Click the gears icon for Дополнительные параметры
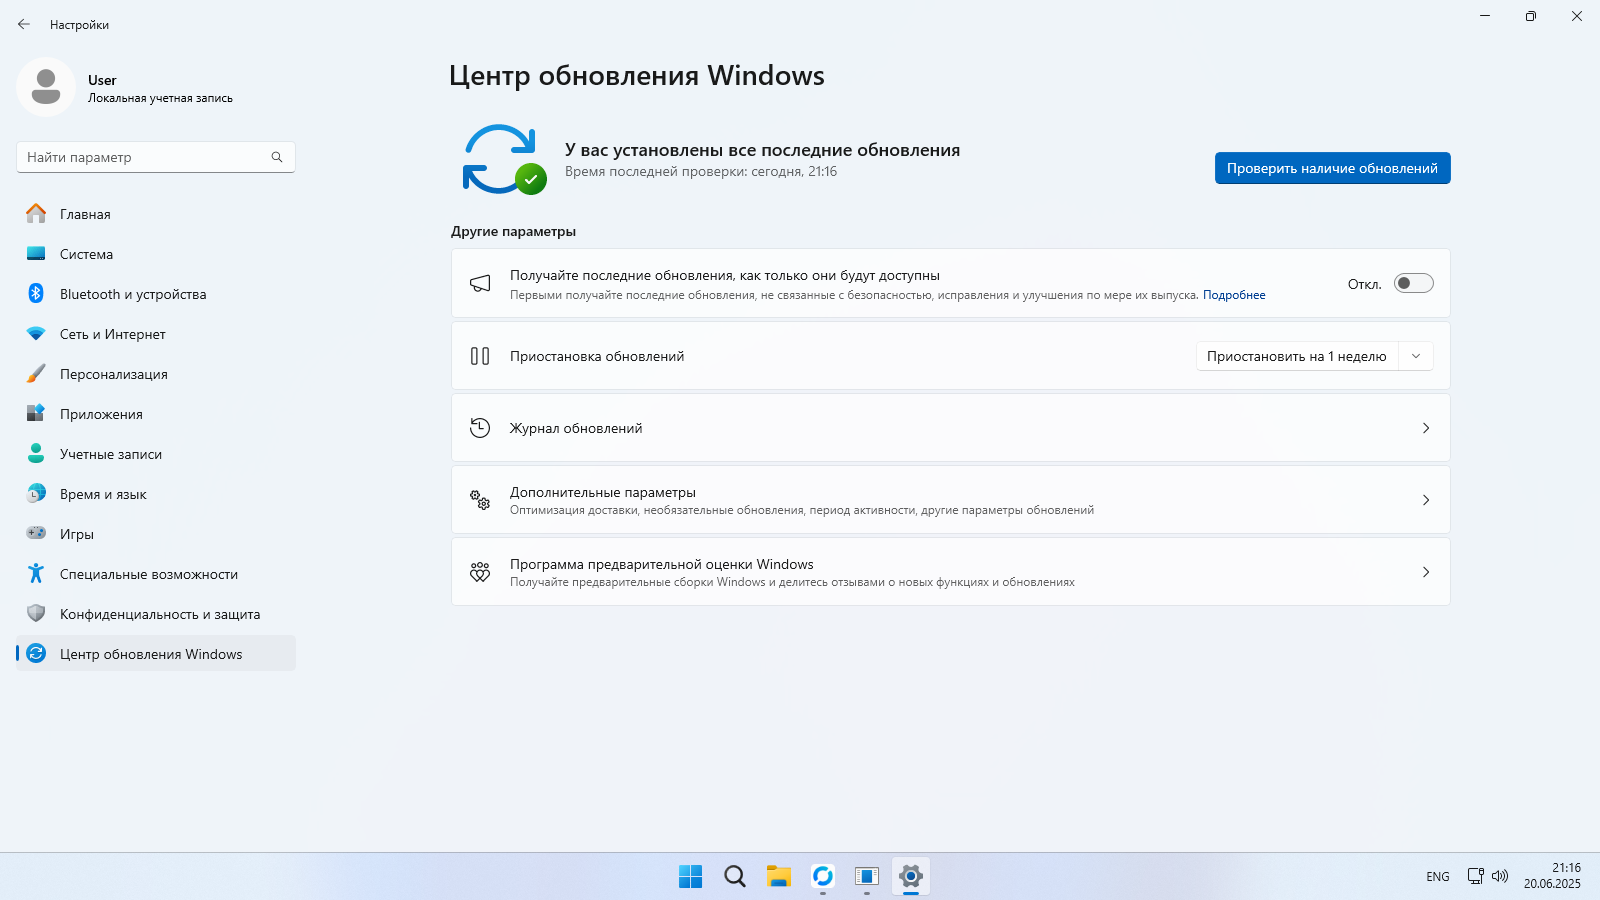 pyautogui.click(x=480, y=500)
